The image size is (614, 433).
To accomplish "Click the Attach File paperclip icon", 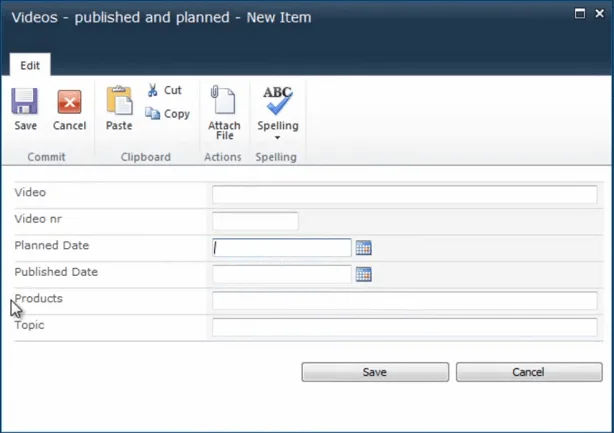I will click(x=224, y=102).
